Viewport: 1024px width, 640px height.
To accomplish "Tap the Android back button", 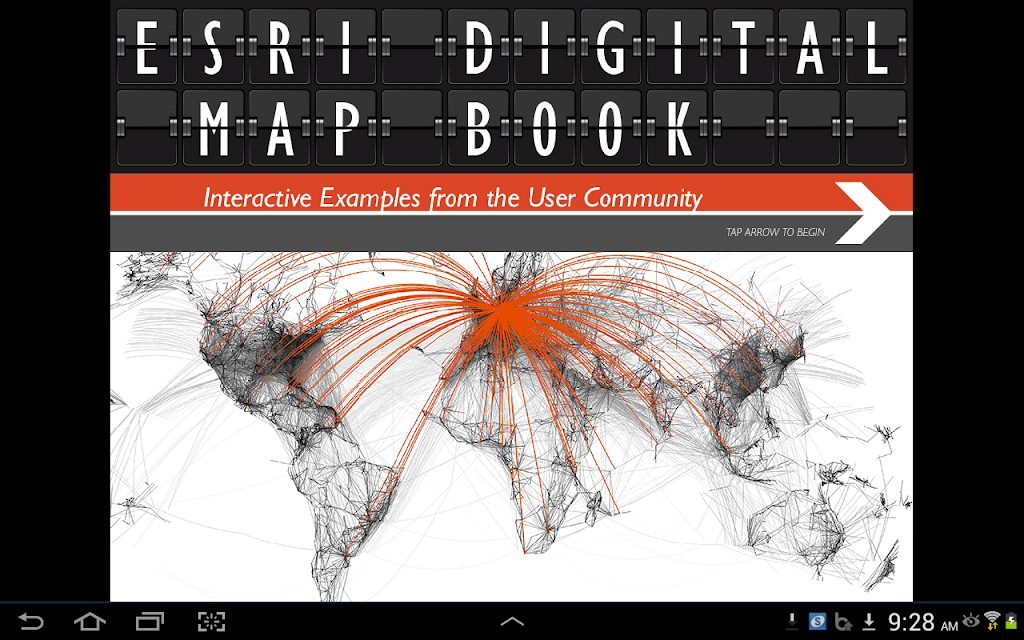I will (x=30, y=621).
